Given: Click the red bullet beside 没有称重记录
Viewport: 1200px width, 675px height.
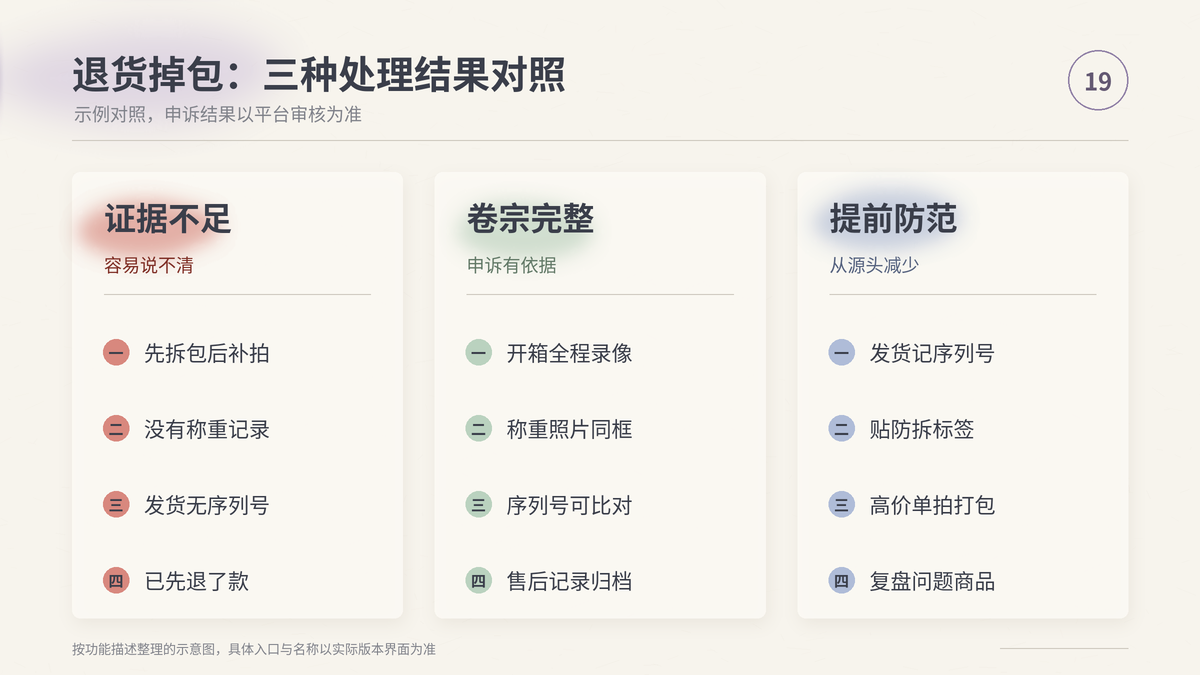Looking at the screenshot, I should (x=116, y=429).
